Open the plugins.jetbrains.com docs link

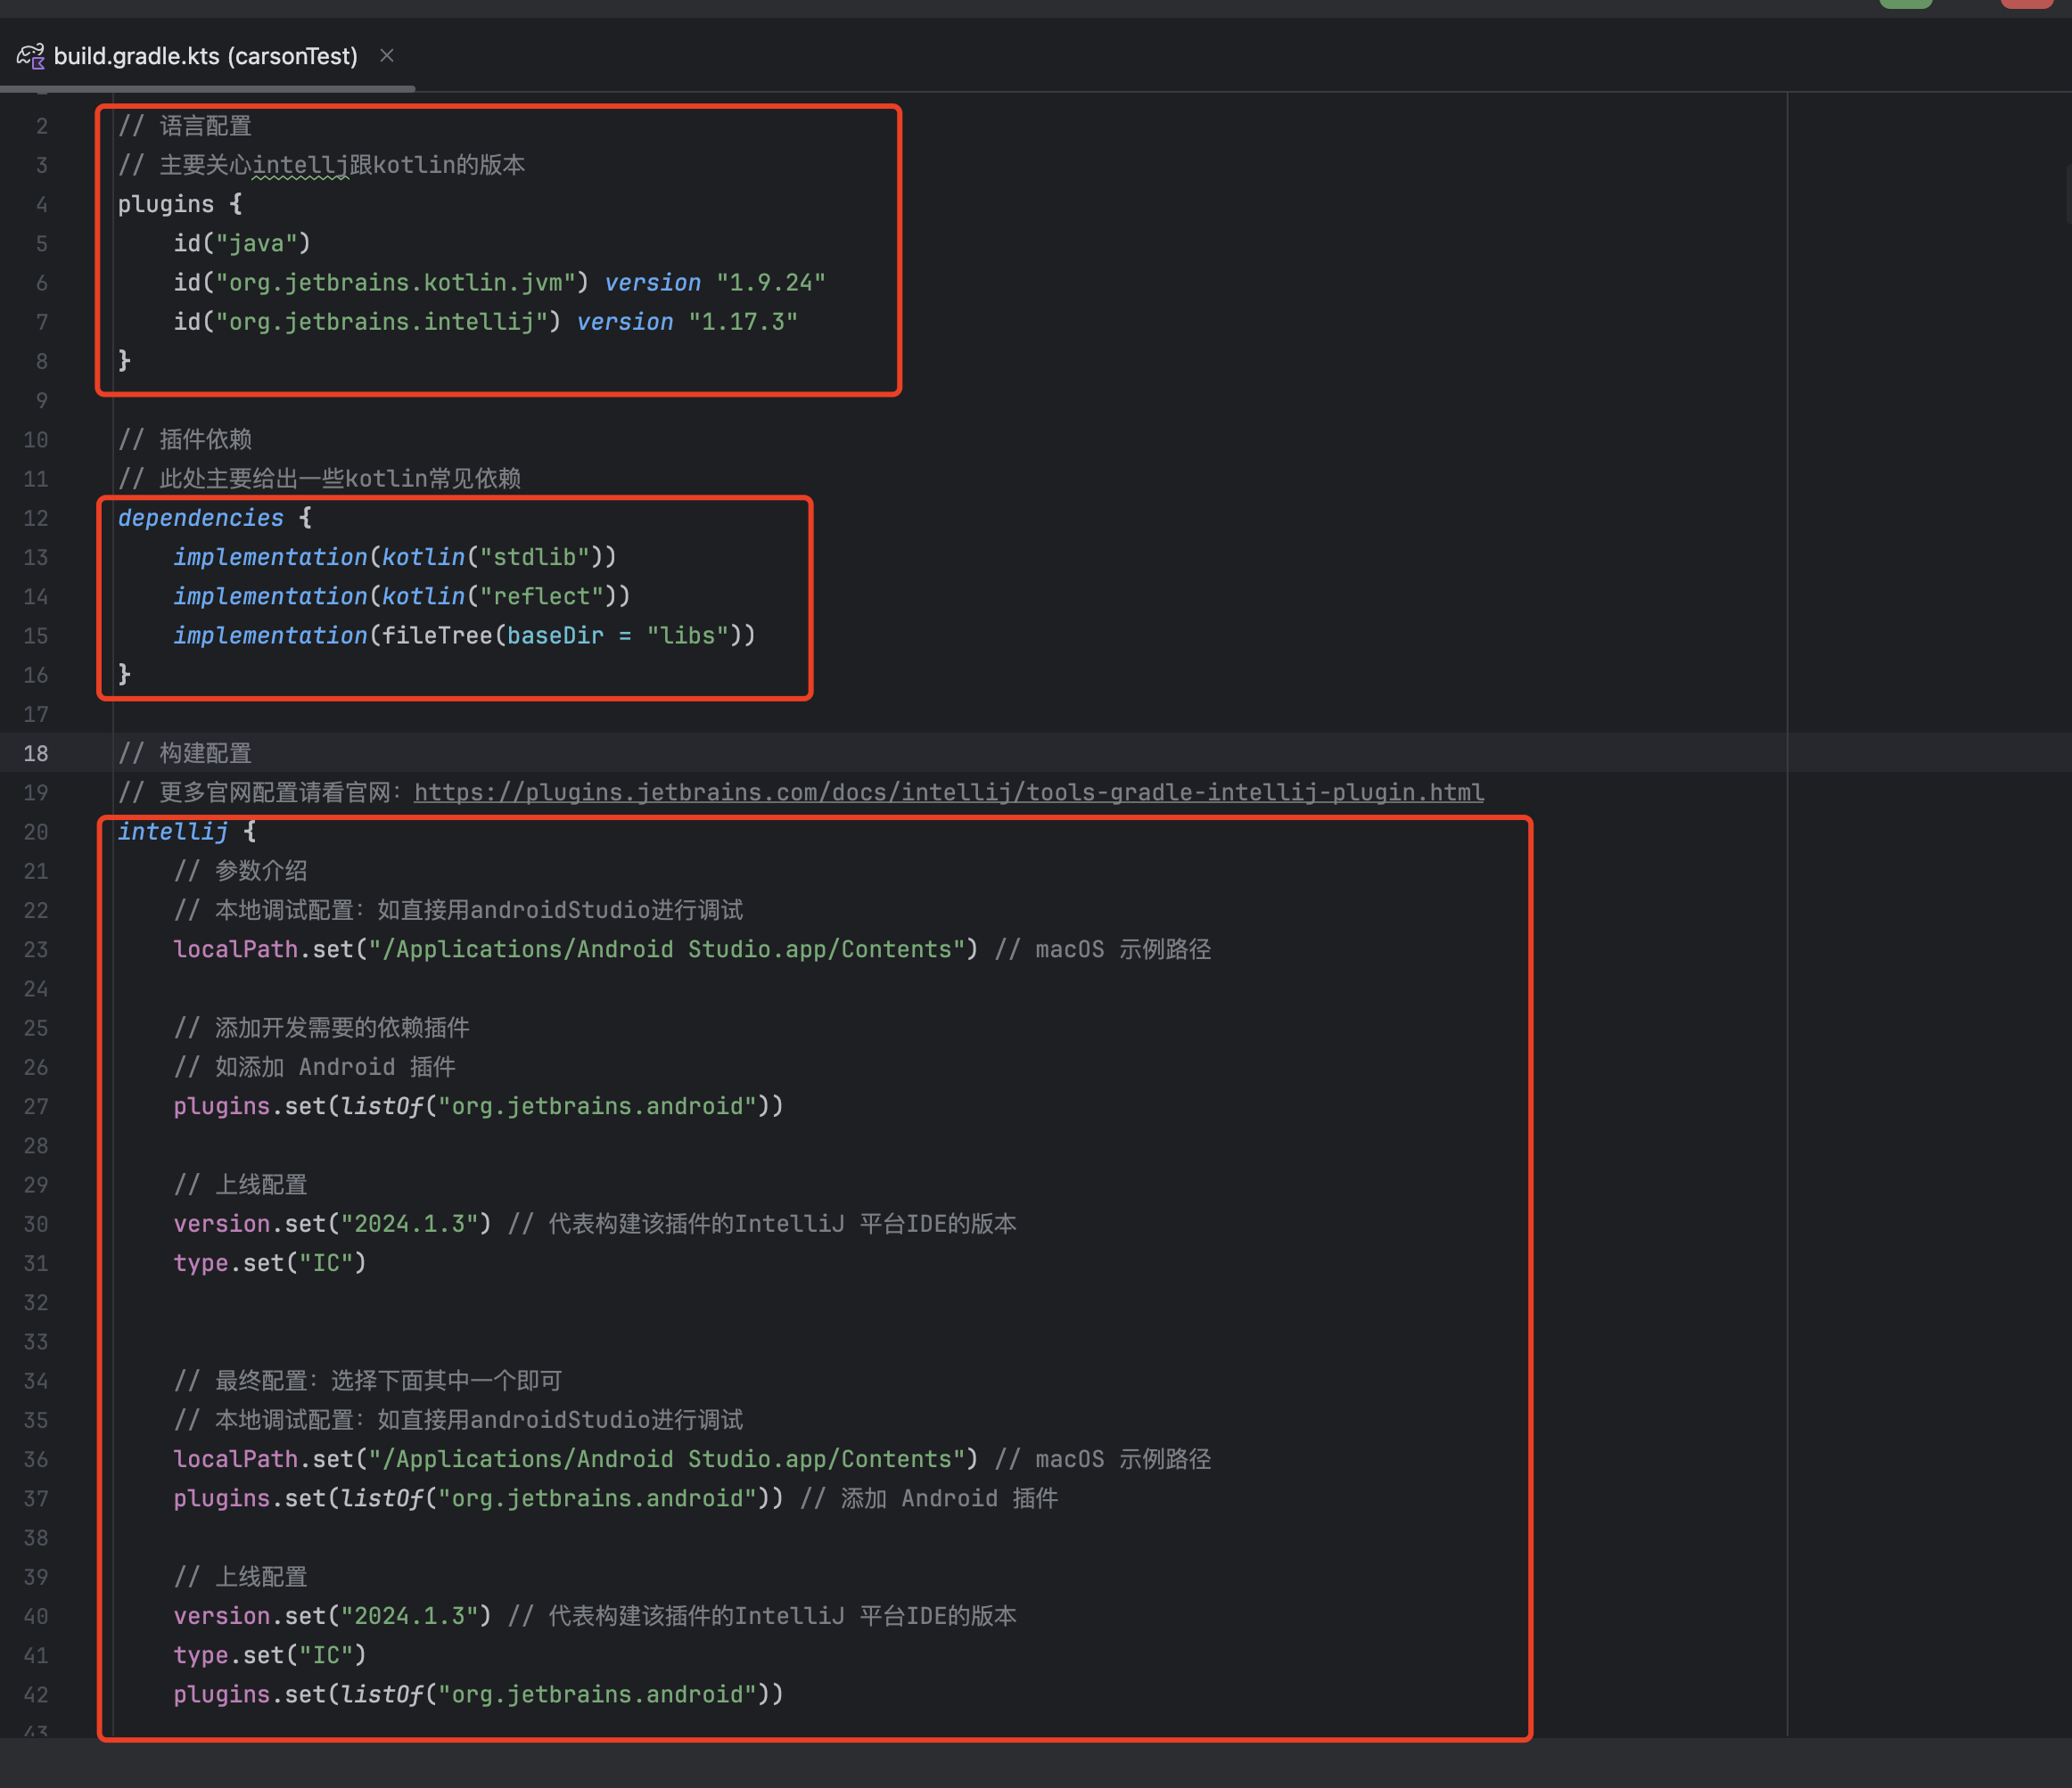(x=948, y=793)
